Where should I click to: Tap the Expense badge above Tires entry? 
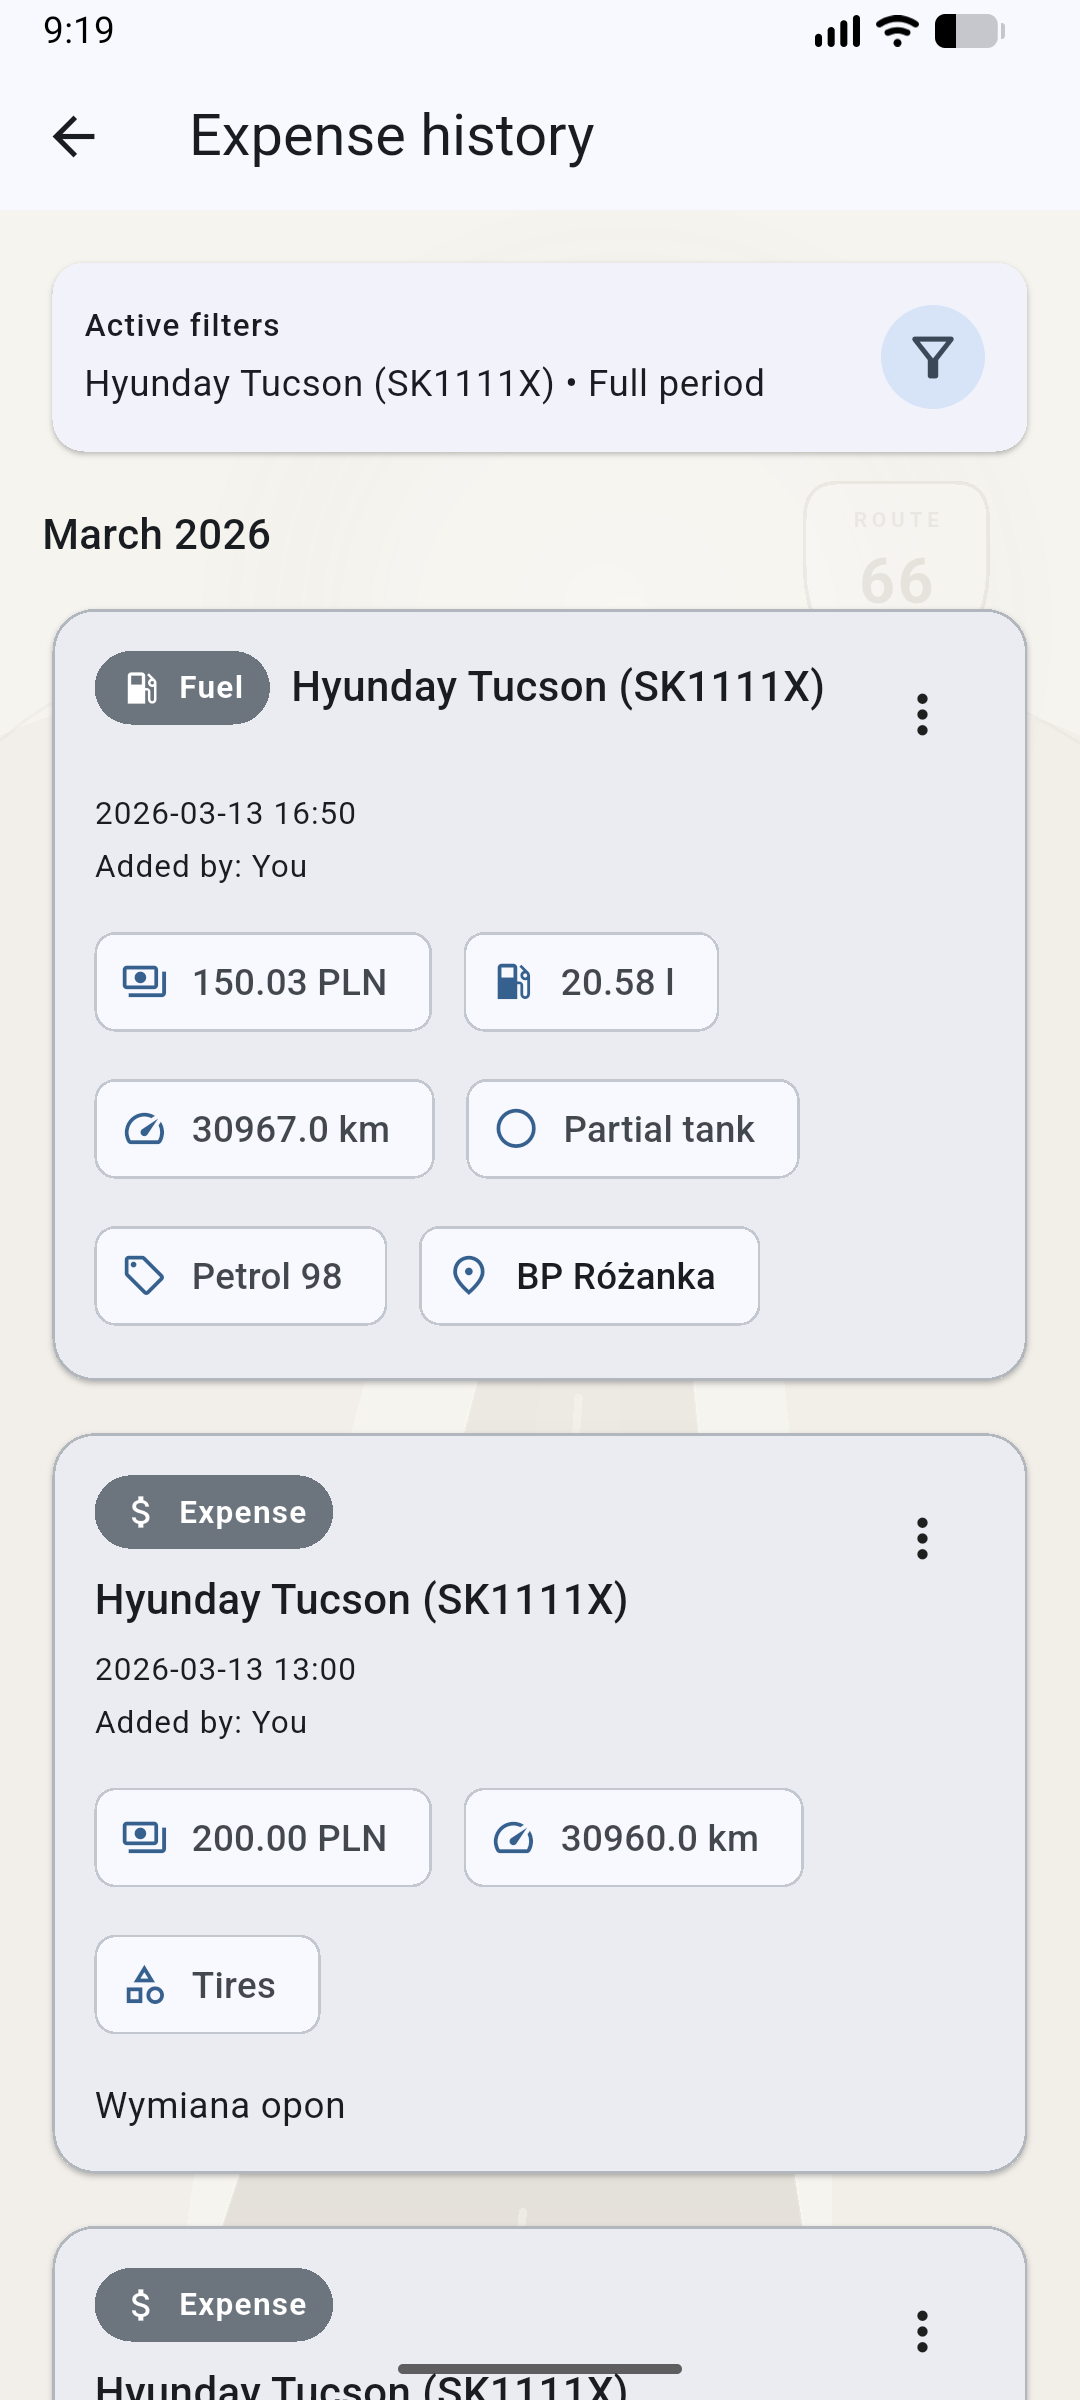[x=214, y=1512]
